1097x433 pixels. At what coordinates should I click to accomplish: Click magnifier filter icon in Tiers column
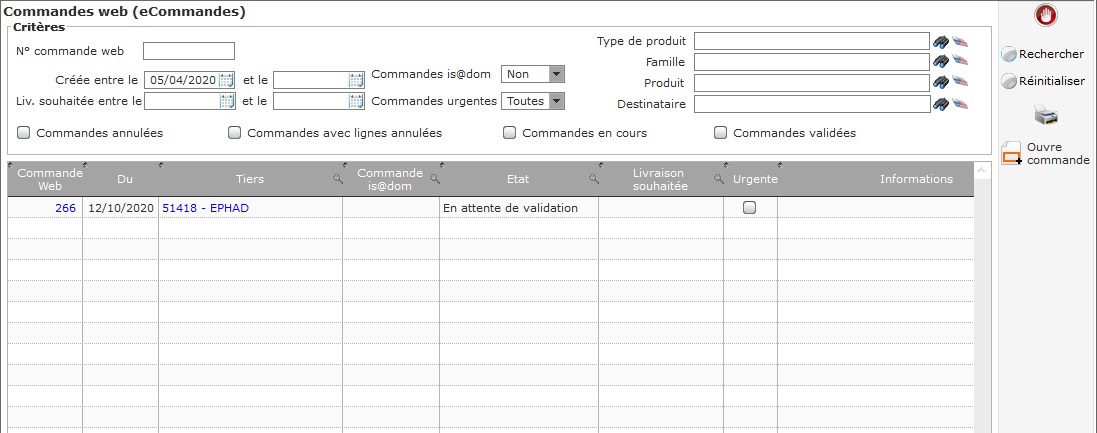tap(338, 179)
